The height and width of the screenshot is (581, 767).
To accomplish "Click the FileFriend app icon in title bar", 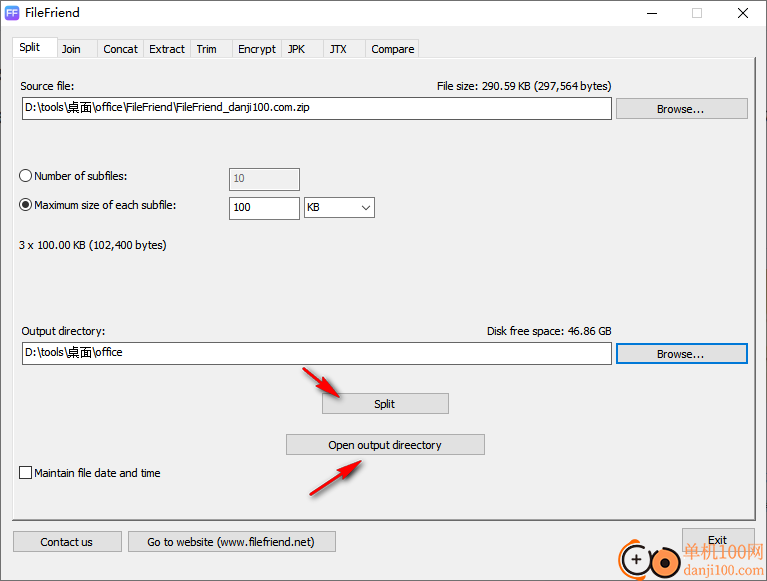I will coord(12,13).
